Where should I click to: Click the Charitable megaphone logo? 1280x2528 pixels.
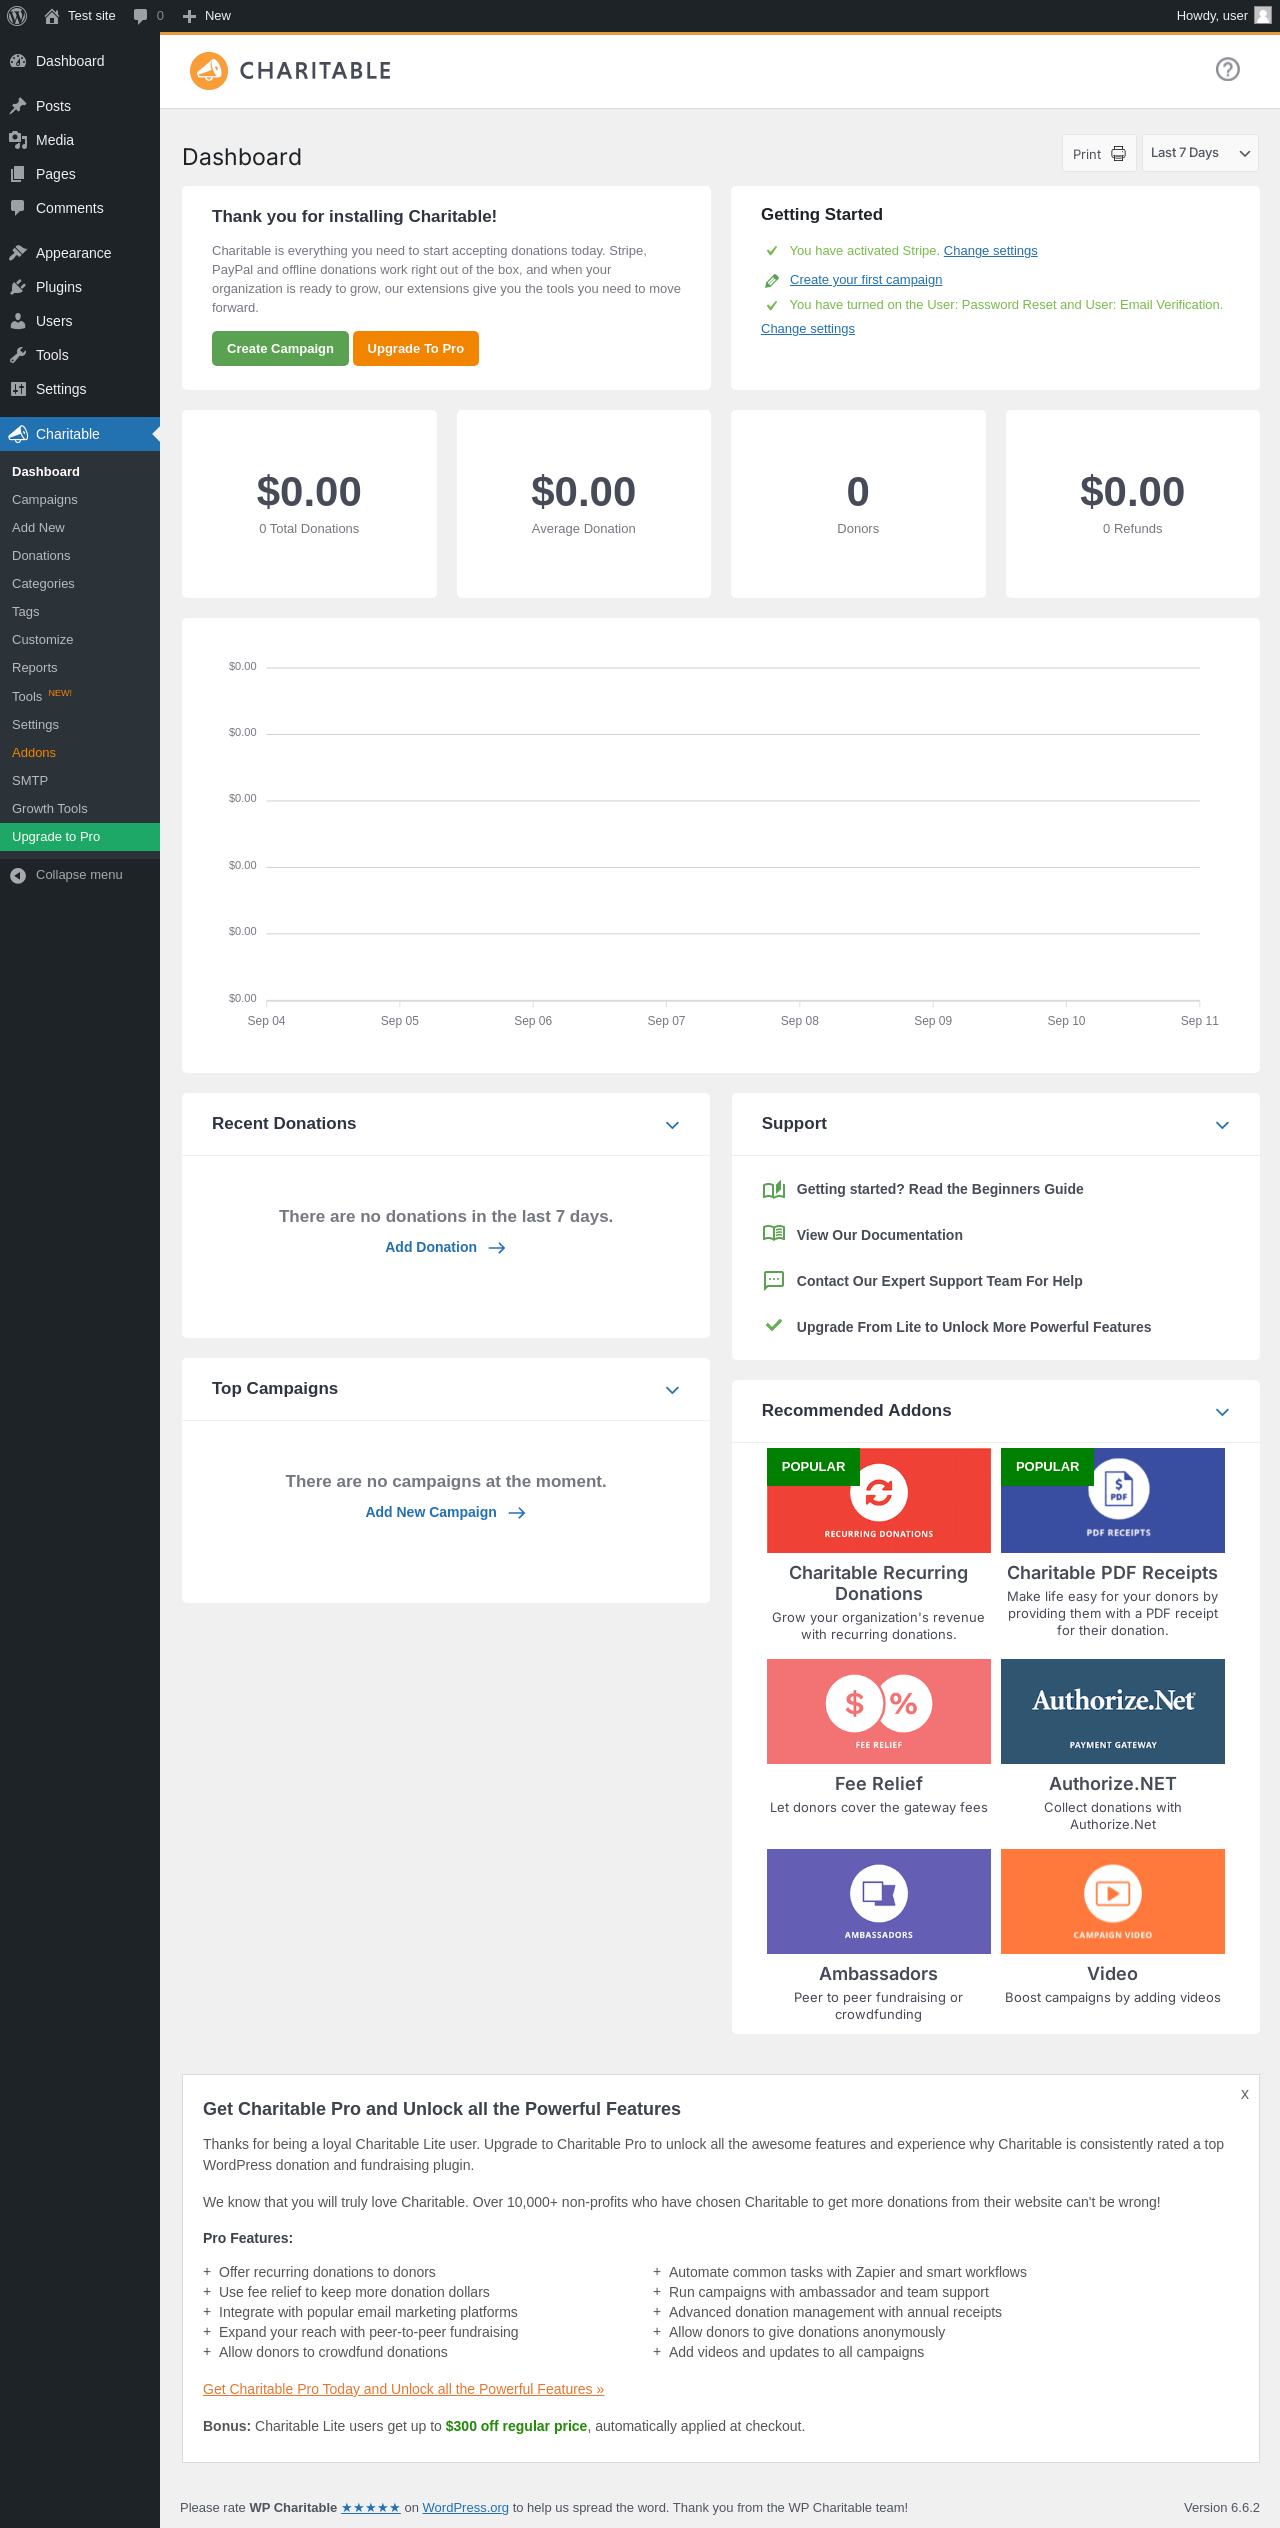pos(209,71)
